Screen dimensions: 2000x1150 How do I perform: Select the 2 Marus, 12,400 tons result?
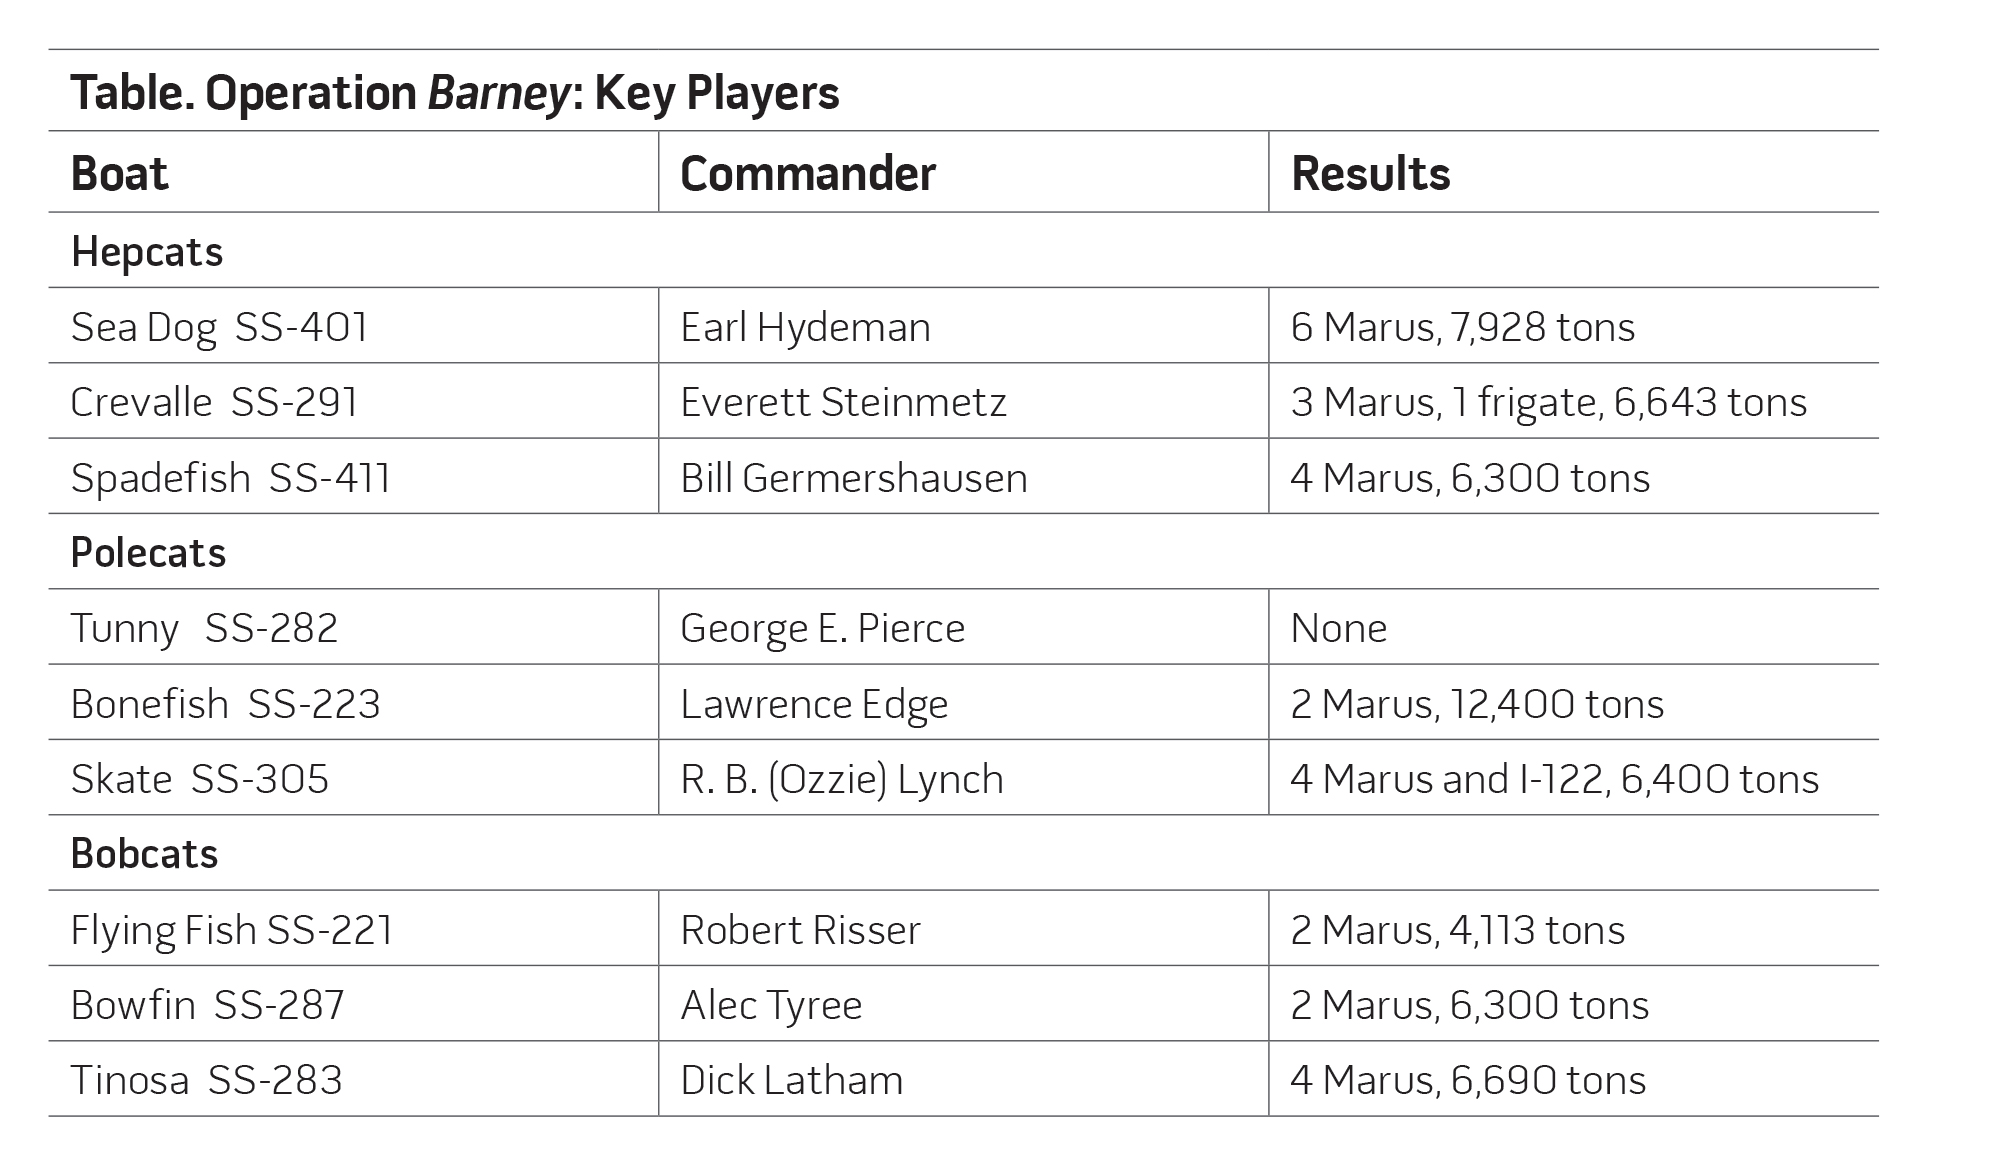[1477, 704]
